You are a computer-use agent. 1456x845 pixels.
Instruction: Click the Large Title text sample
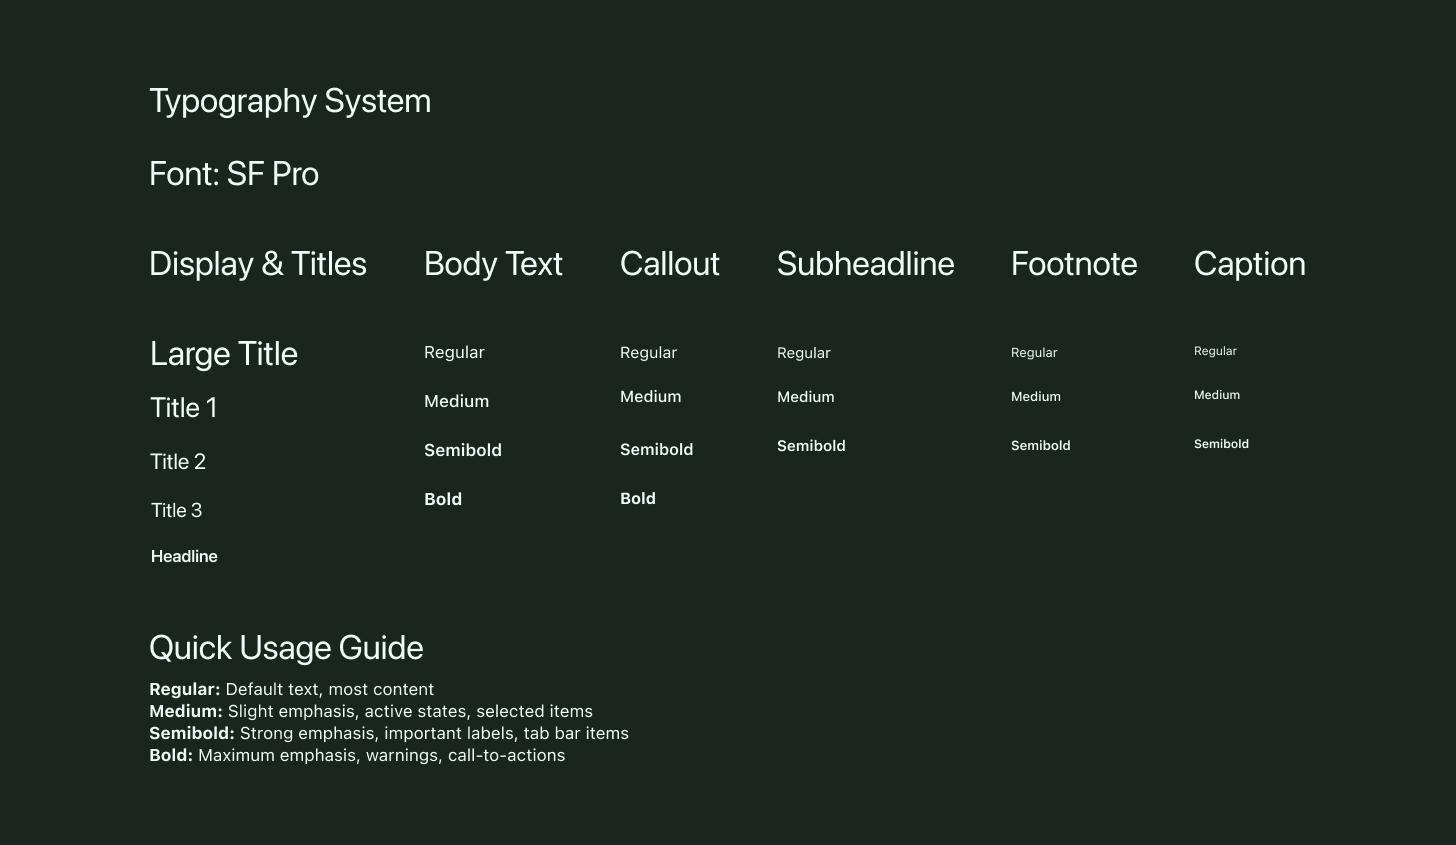tap(224, 354)
